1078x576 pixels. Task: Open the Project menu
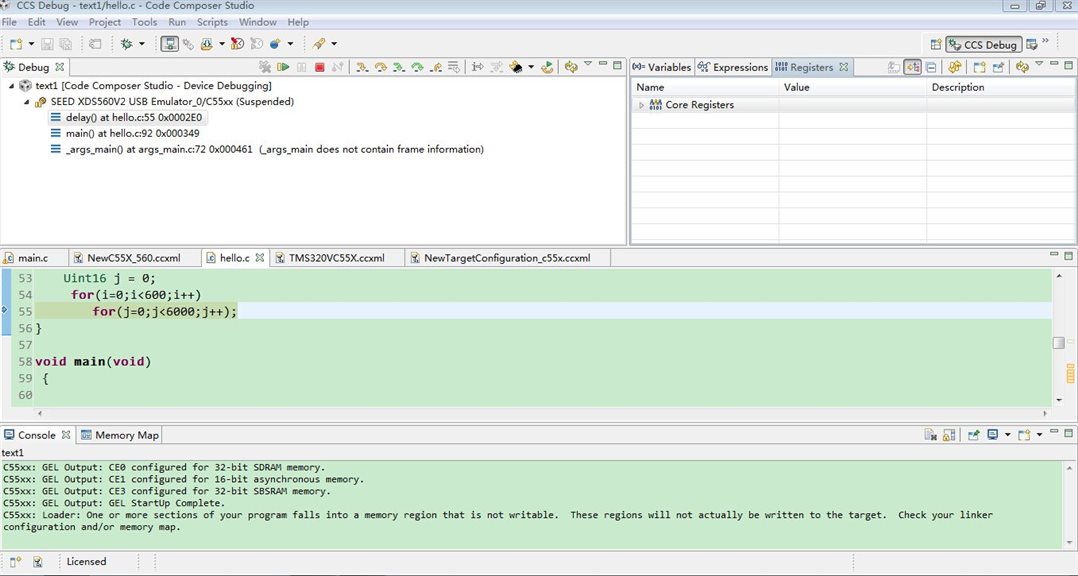click(104, 22)
